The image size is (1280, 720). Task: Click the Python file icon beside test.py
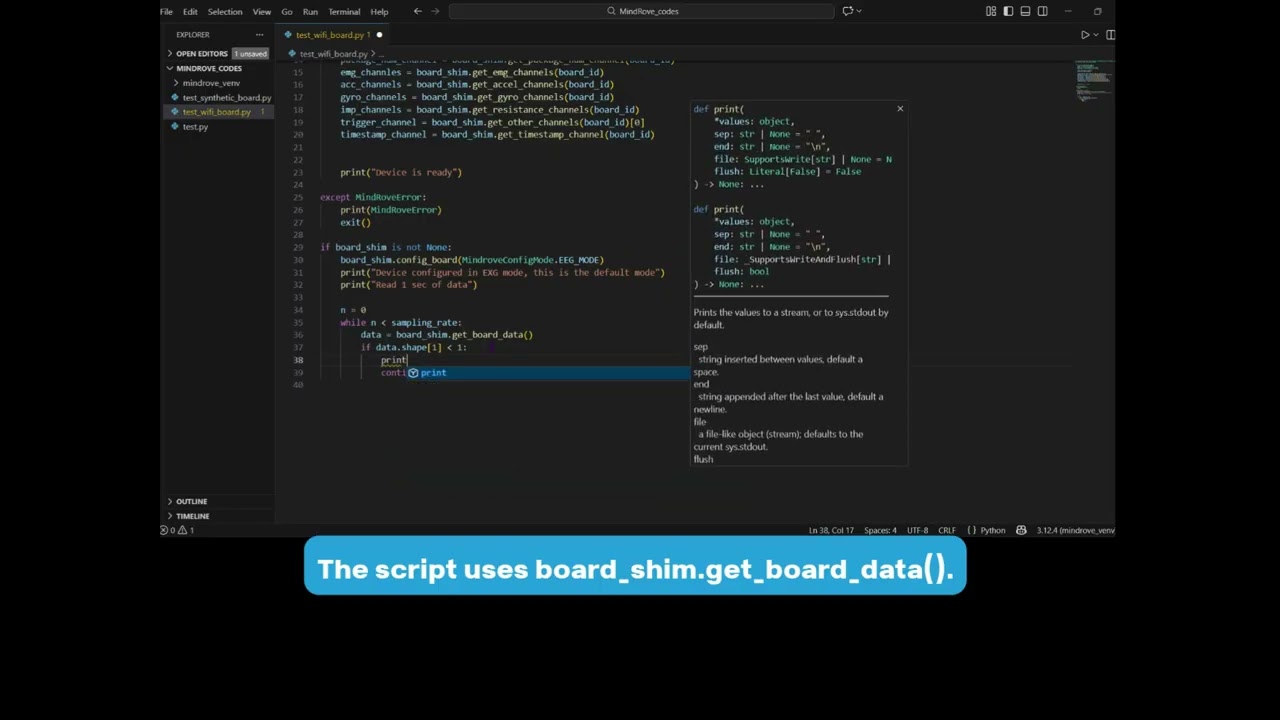[175, 127]
